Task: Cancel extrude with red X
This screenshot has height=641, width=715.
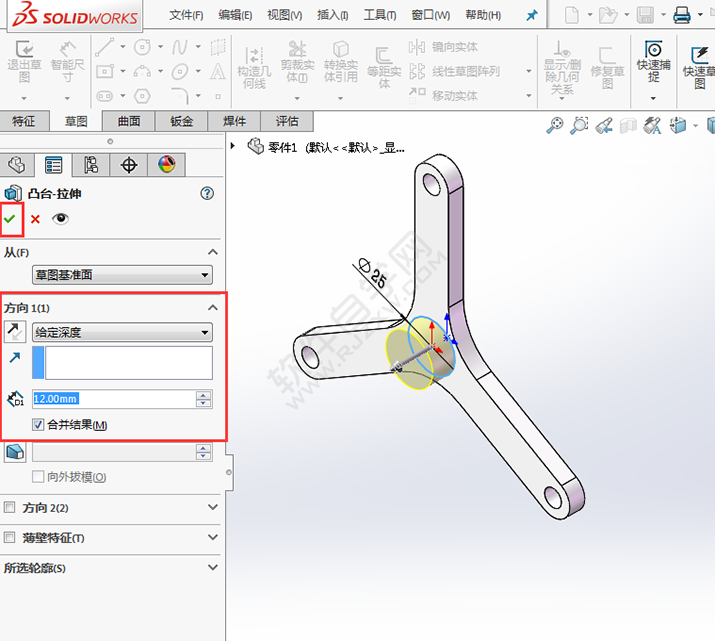Action: [x=35, y=219]
